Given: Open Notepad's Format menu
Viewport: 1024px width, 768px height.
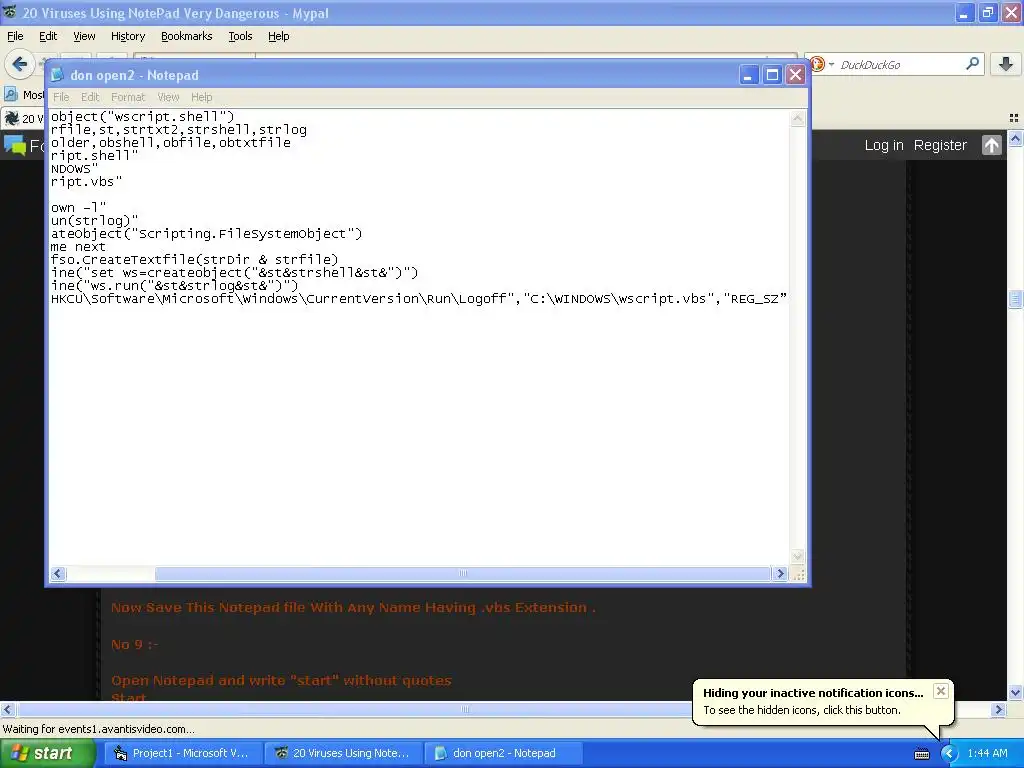Looking at the screenshot, I should pos(127,97).
